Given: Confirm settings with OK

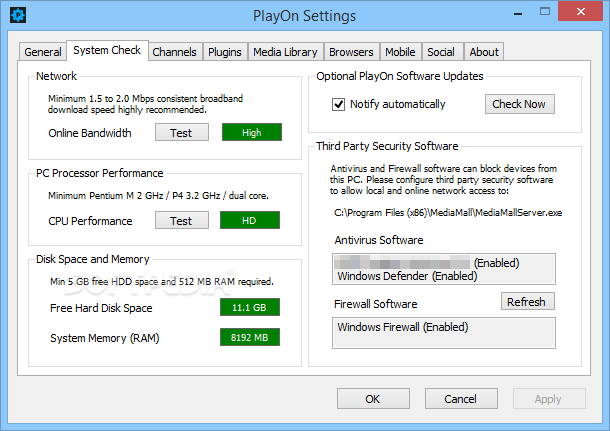Looking at the screenshot, I should pos(373,399).
